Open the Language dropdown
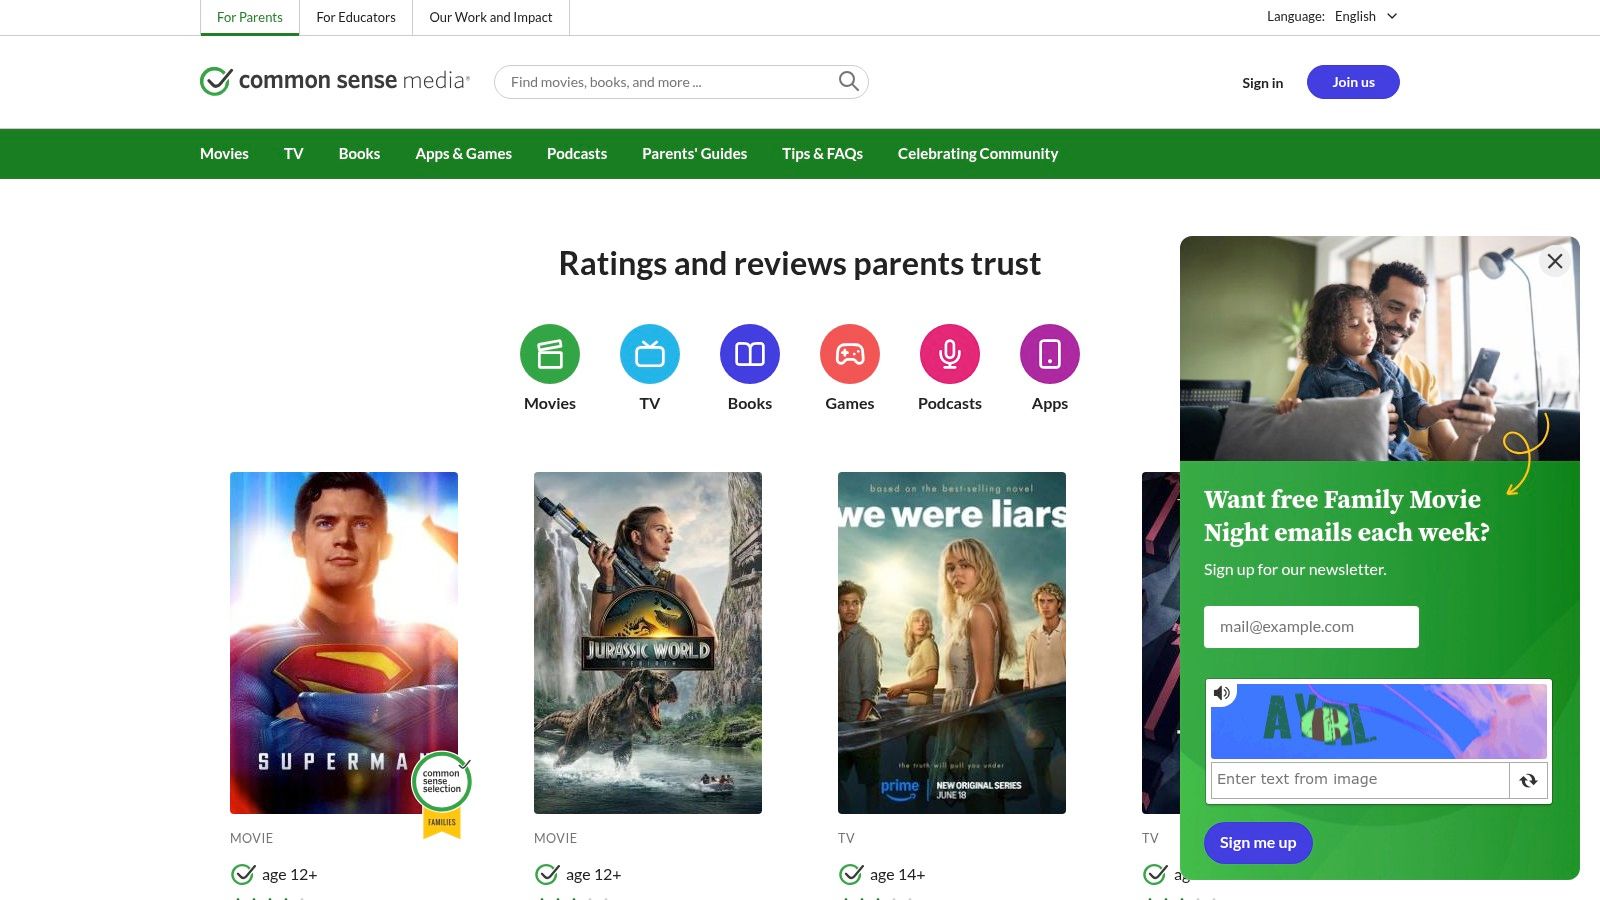This screenshot has width=1600, height=900. coord(1365,16)
